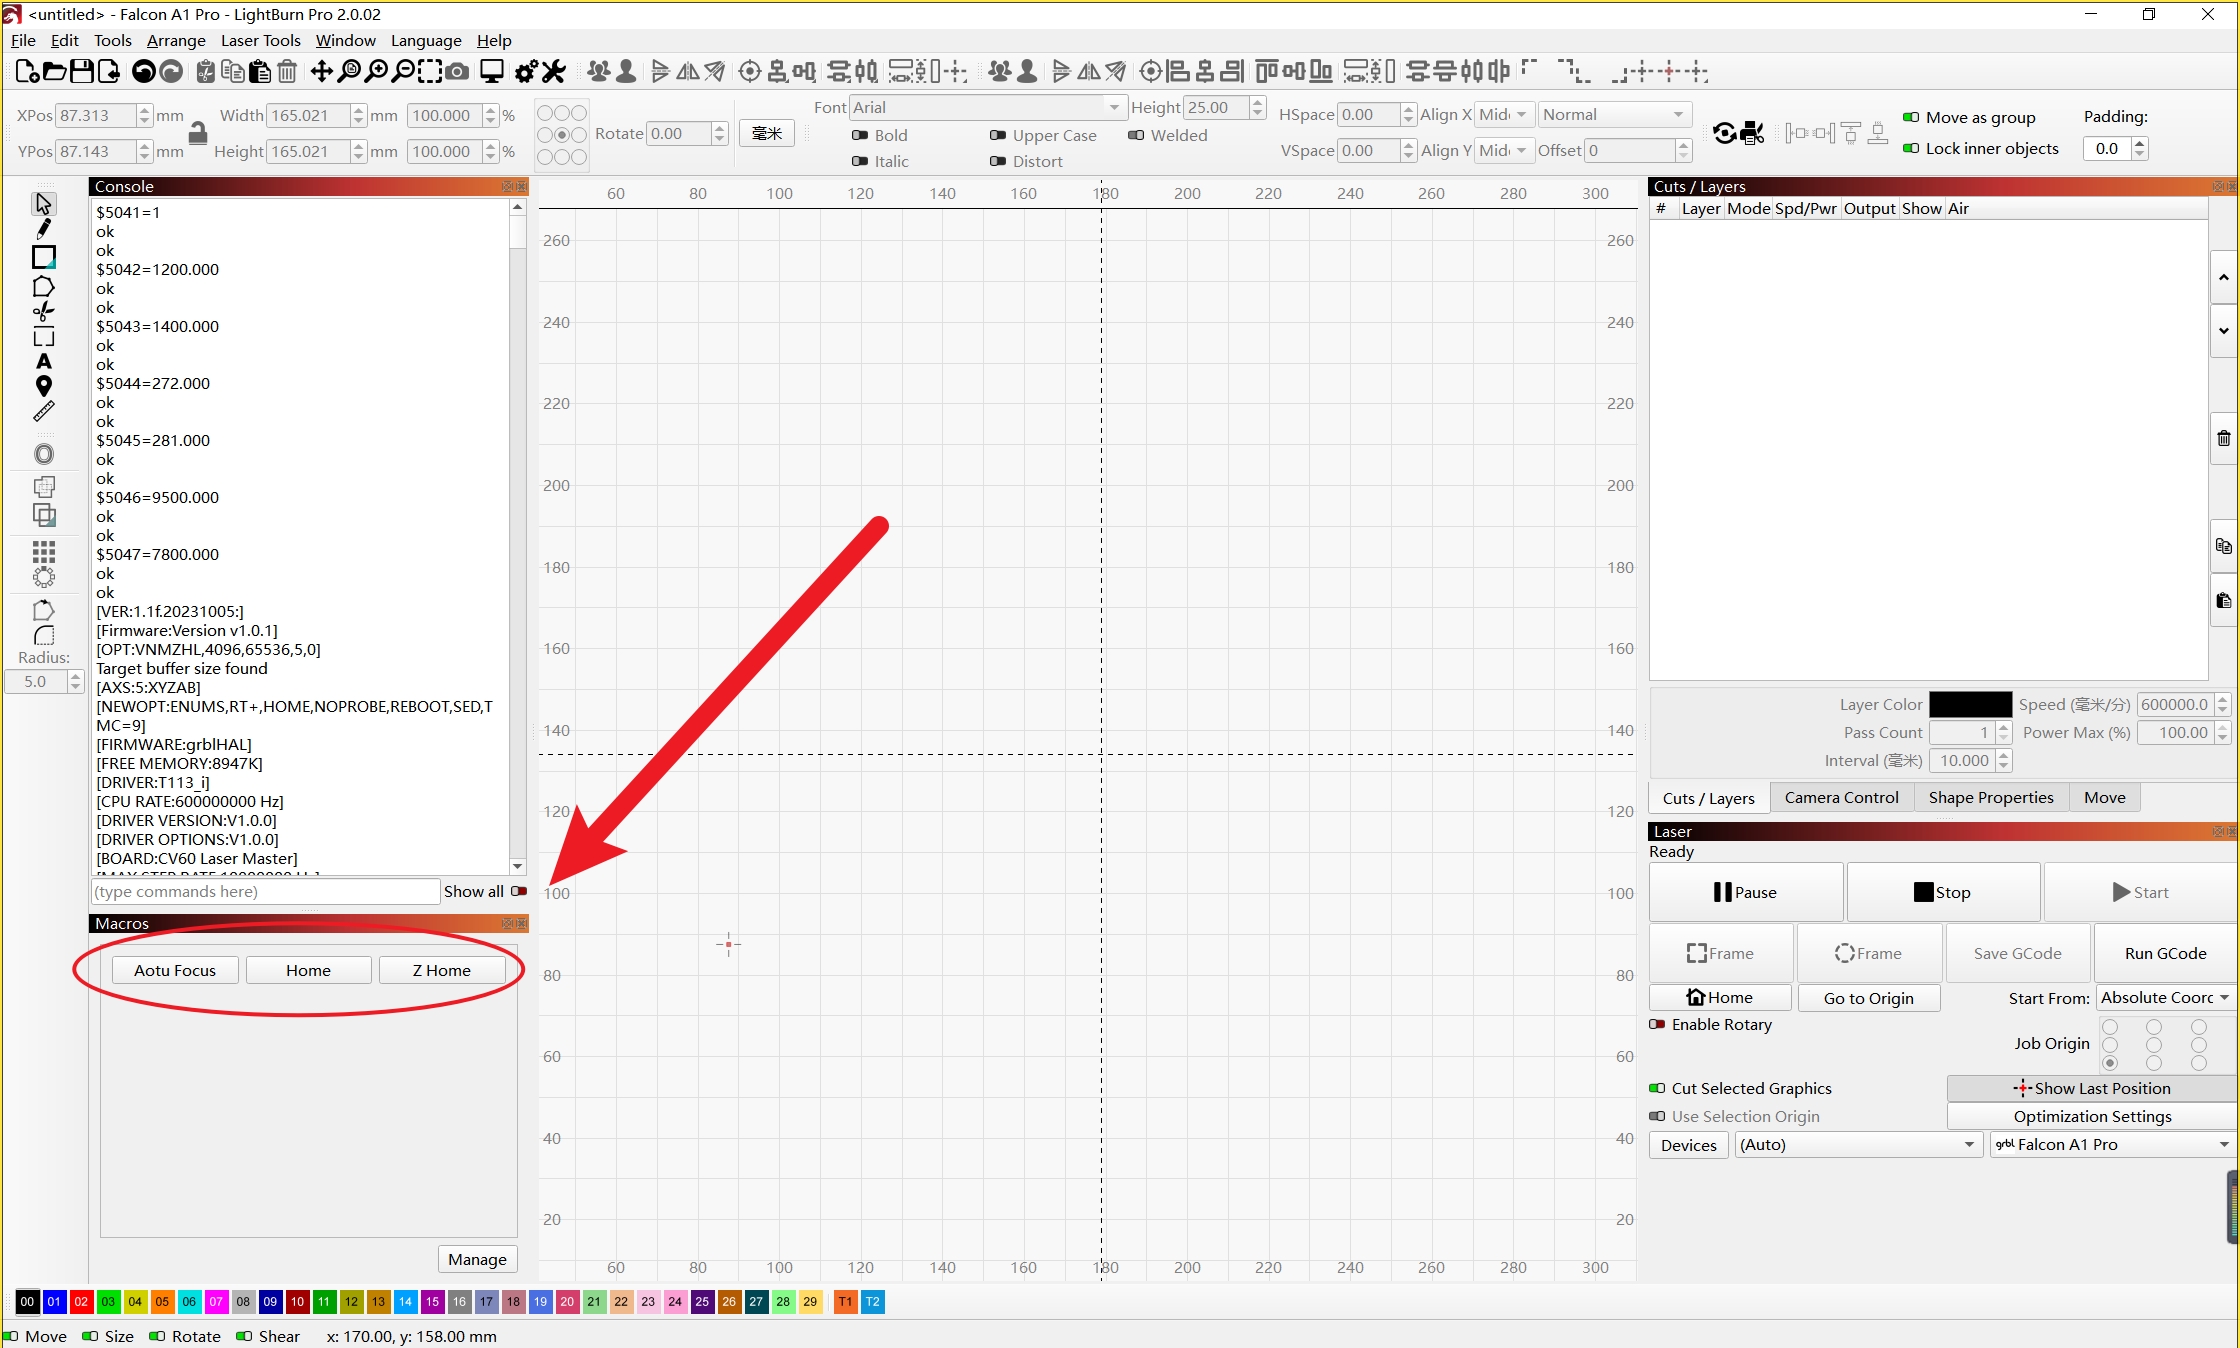Open the Laser Tools menu

(260, 40)
